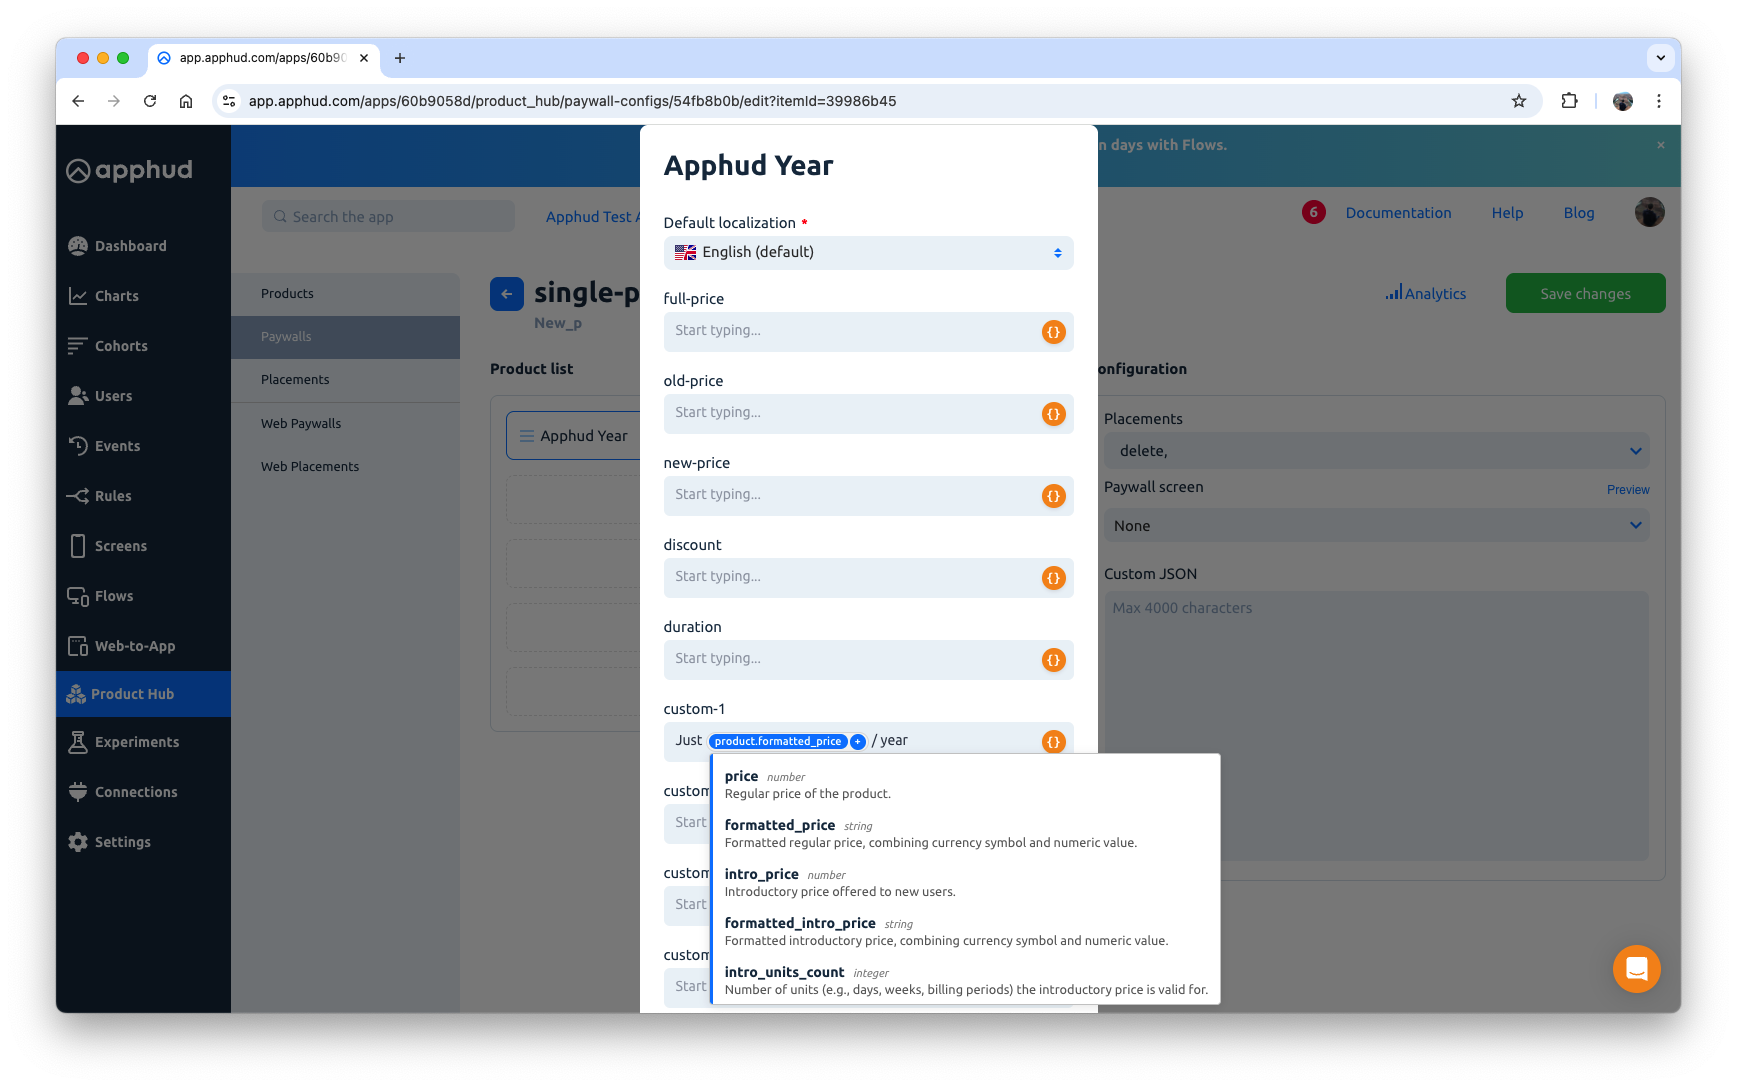Click Search the app field

(388, 216)
